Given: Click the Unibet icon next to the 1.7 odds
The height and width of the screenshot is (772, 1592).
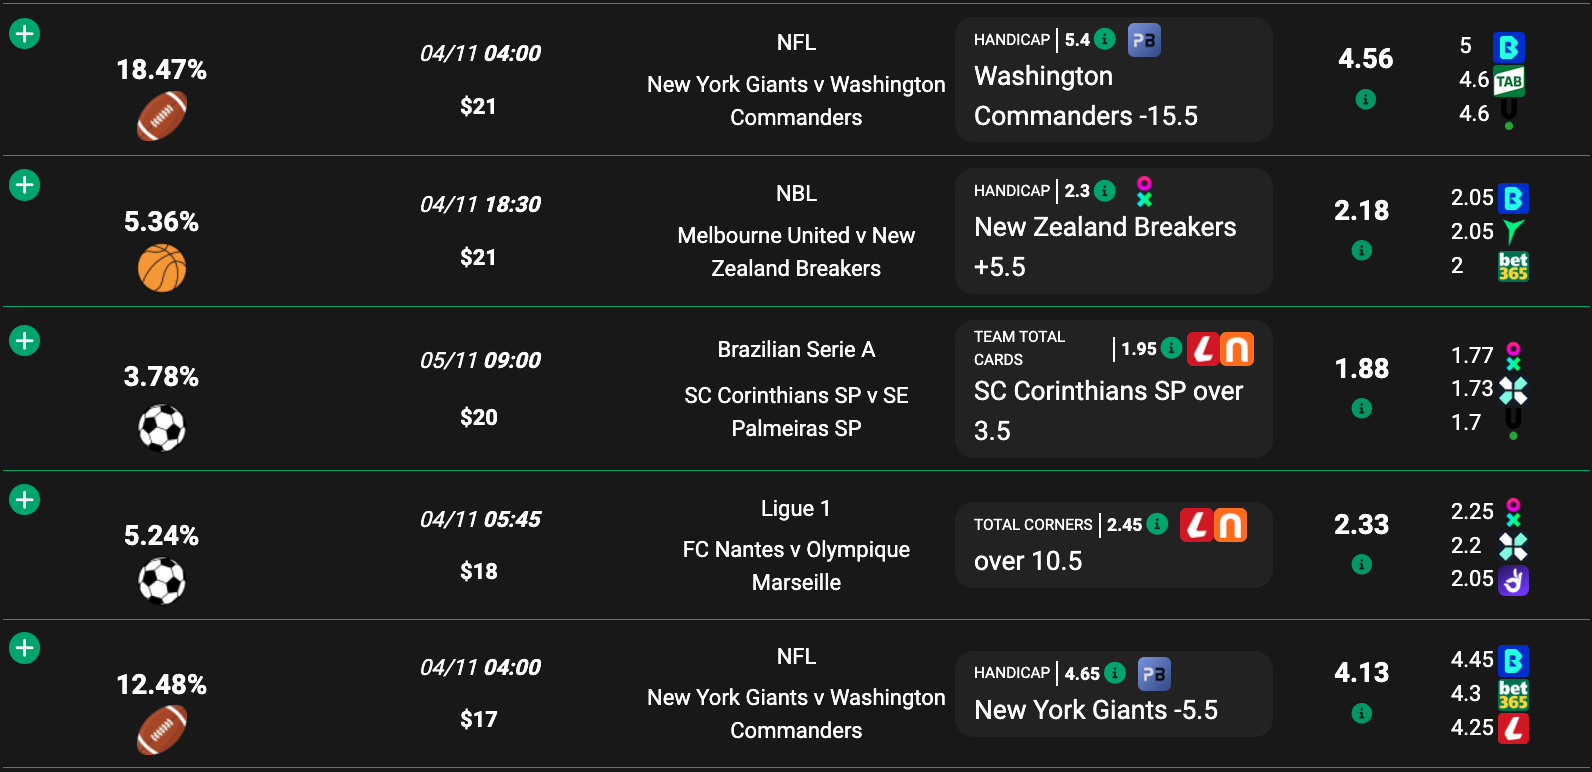Looking at the screenshot, I should point(1511,422).
